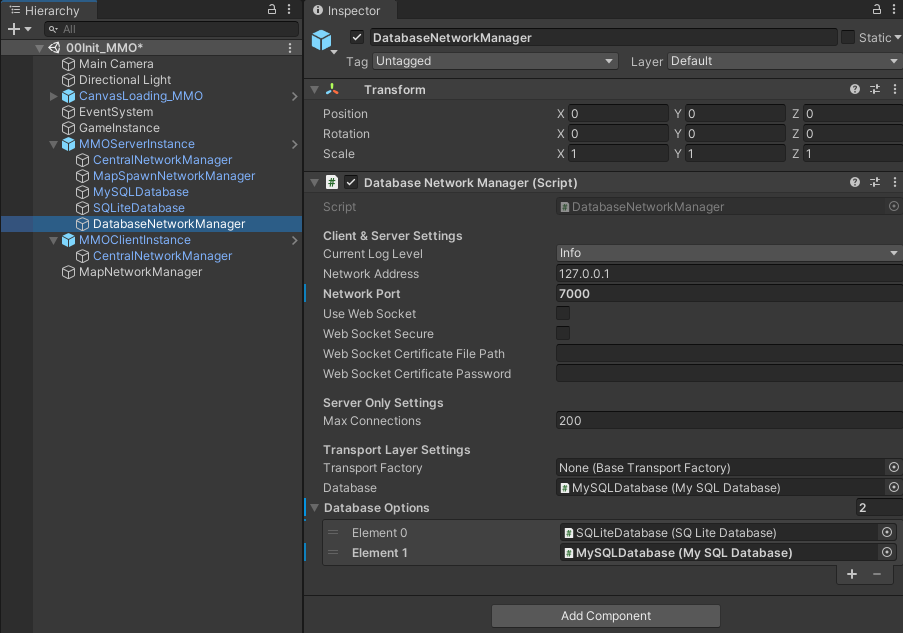The width and height of the screenshot is (903, 633).
Task: Click the Database Network Manager script icon
Action: [x=330, y=182]
